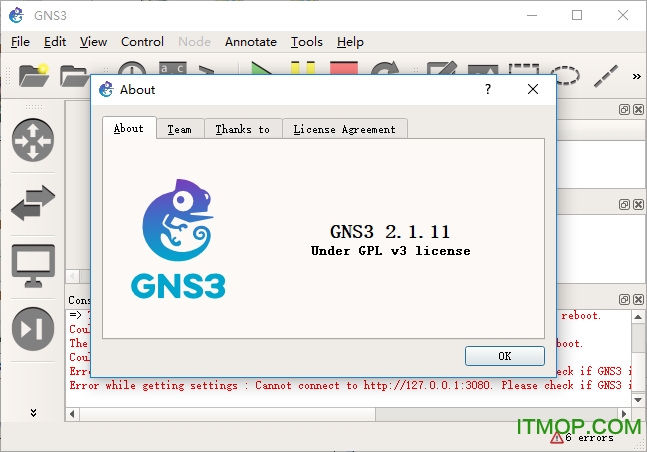Screen dimensions: 647x452
Task: Browse switches in the device sidebar
Action: tap(33, 205)
